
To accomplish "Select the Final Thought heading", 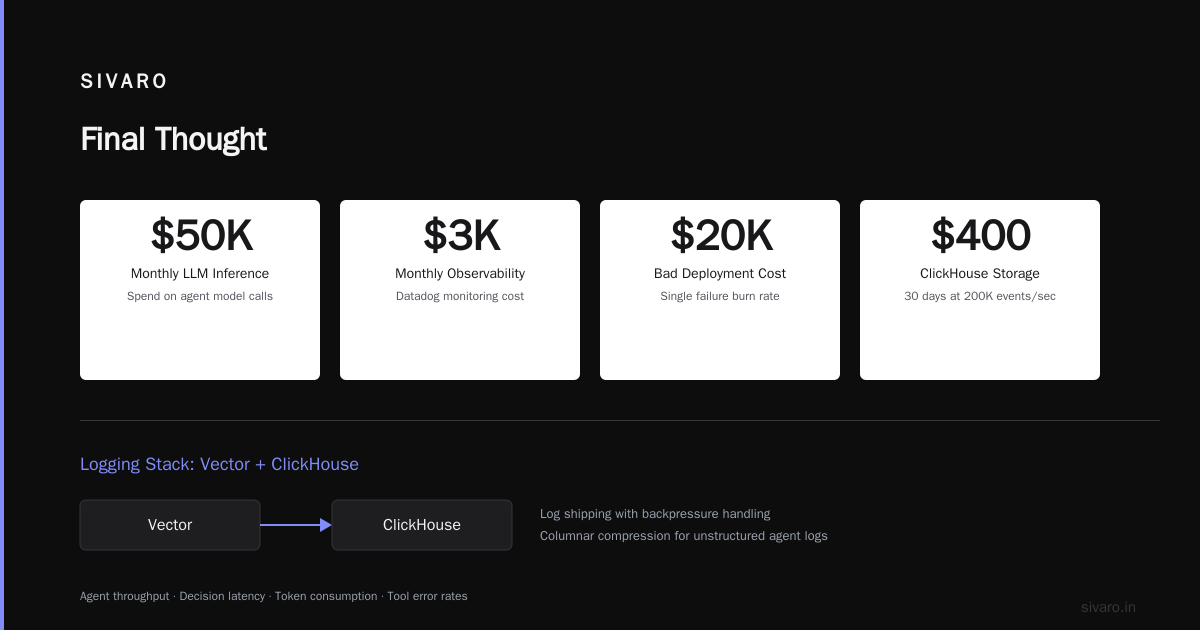I will pyautogui.click(x=173, y=139).
